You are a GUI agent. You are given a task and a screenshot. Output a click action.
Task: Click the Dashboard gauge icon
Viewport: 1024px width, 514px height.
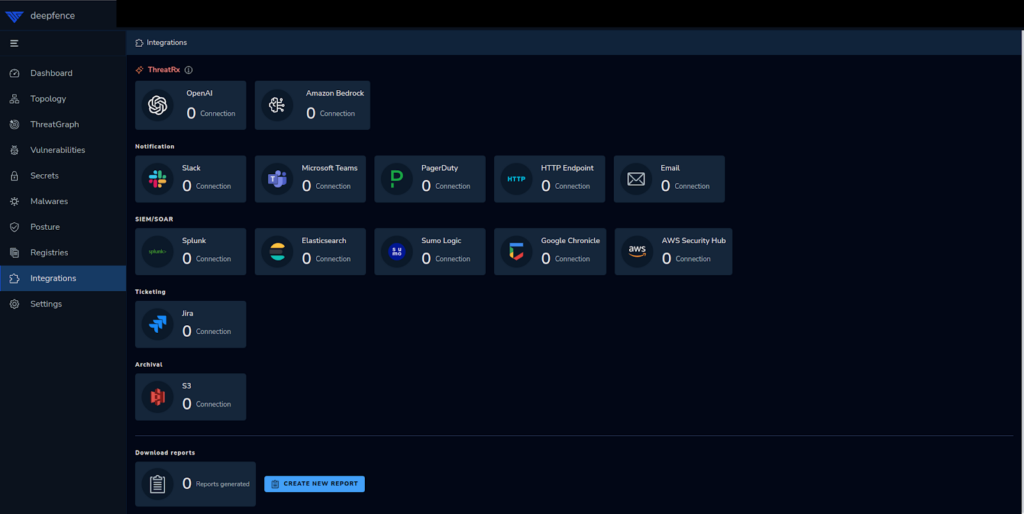pyautogui.click(x=14, y=73)
